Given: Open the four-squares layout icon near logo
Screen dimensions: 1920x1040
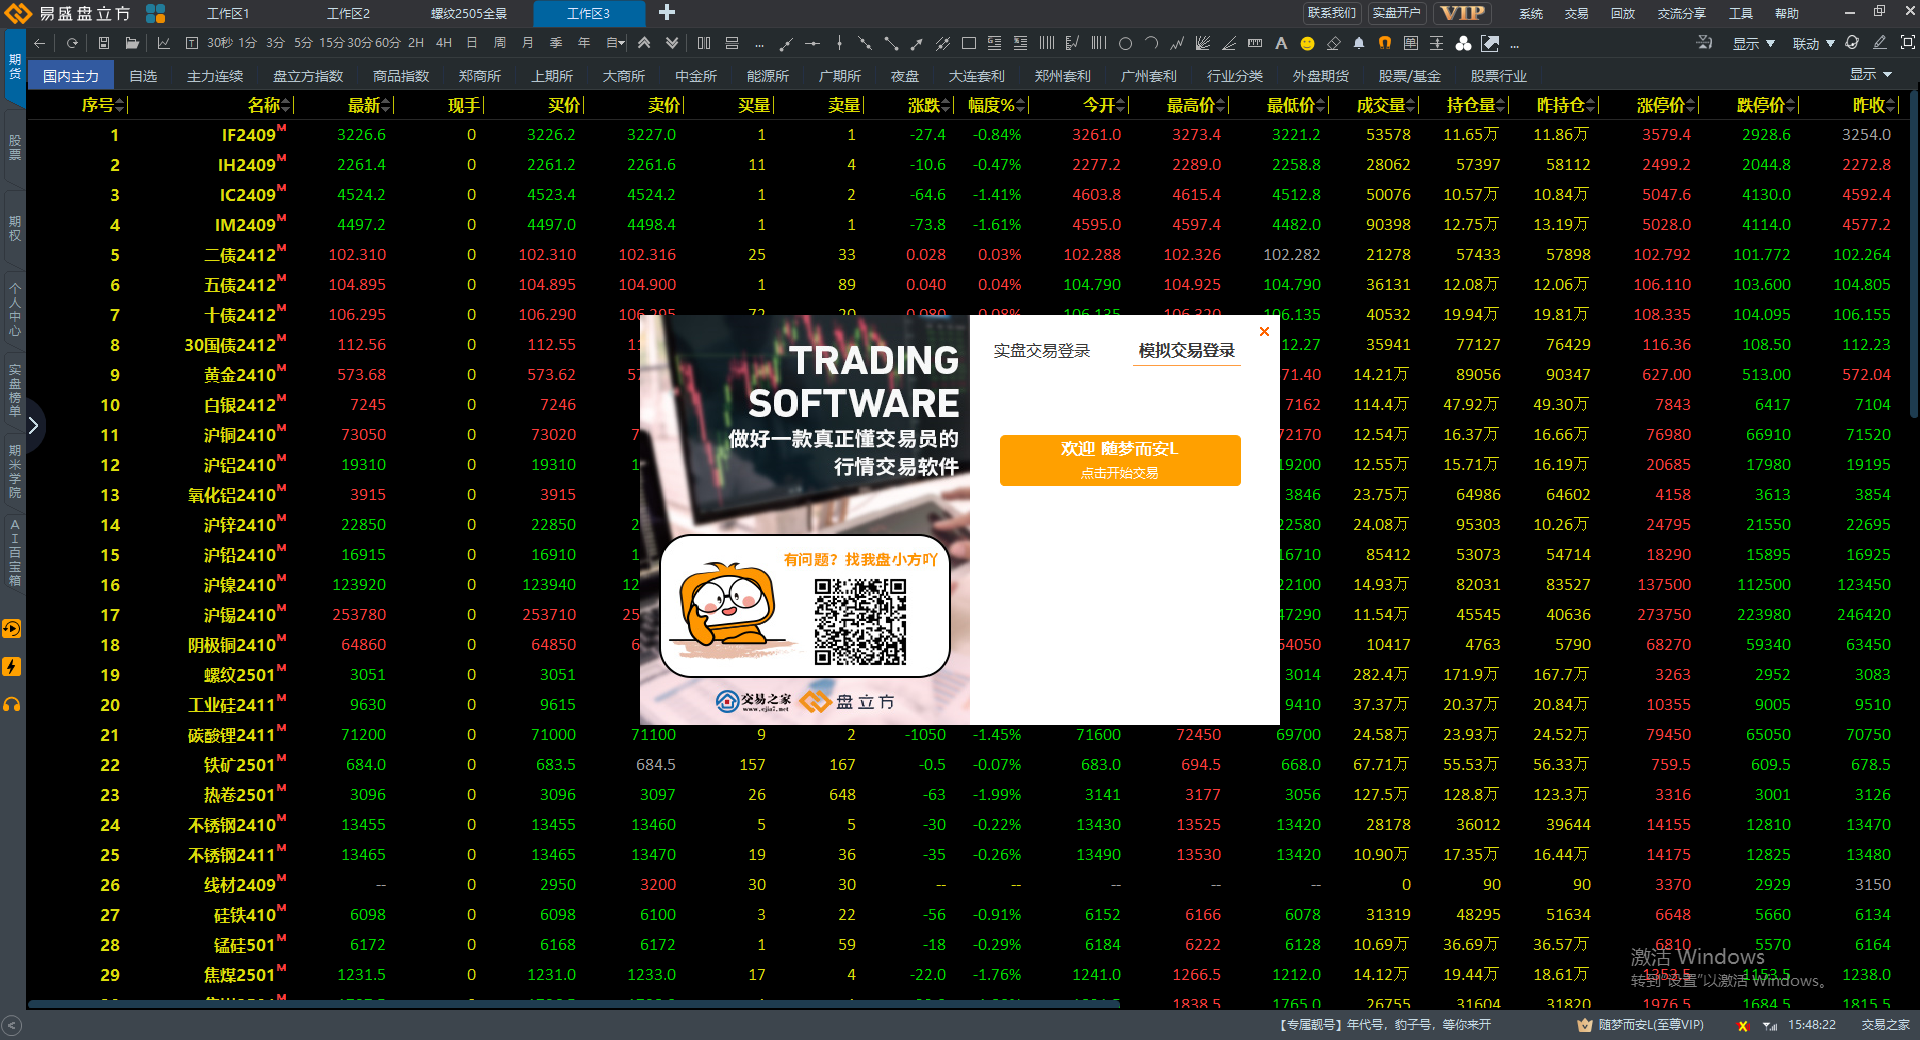Looking at the screenshot, I should [156, 13].
